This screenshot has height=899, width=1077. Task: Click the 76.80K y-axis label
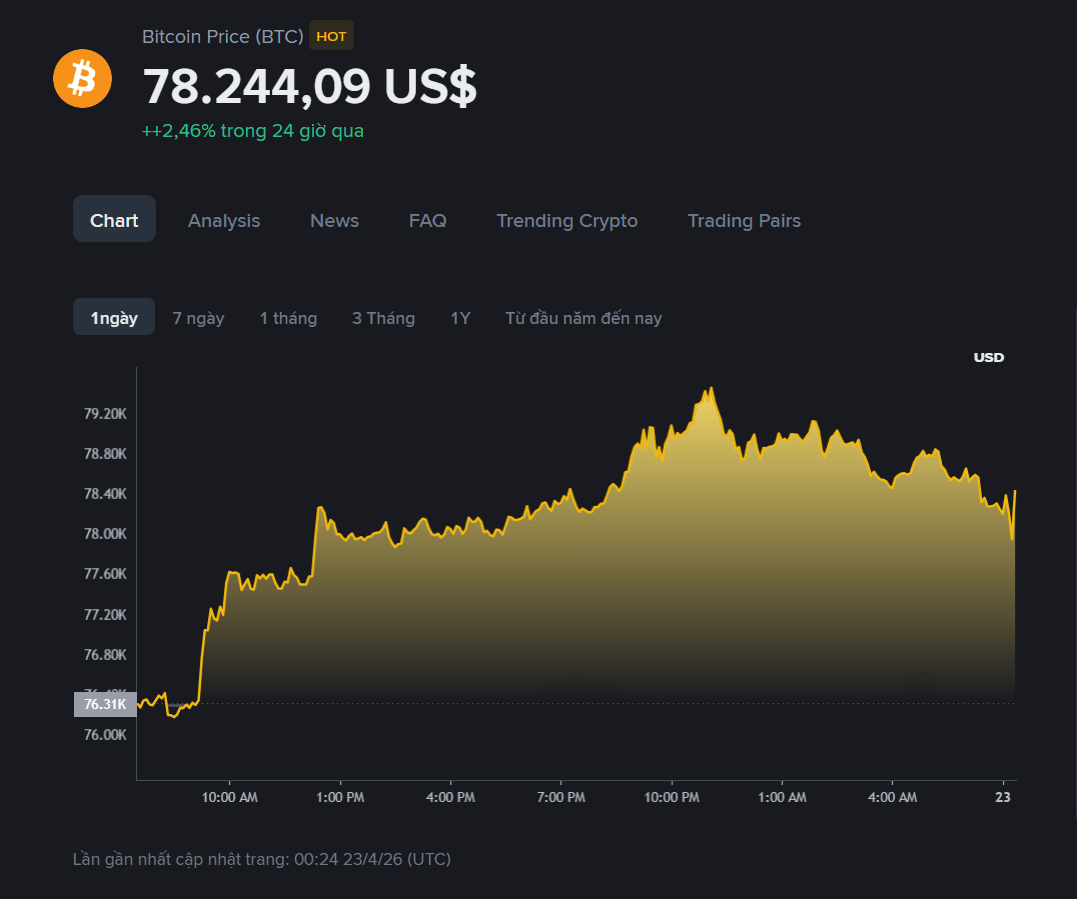pyautogui.click(x=105, y=655)
